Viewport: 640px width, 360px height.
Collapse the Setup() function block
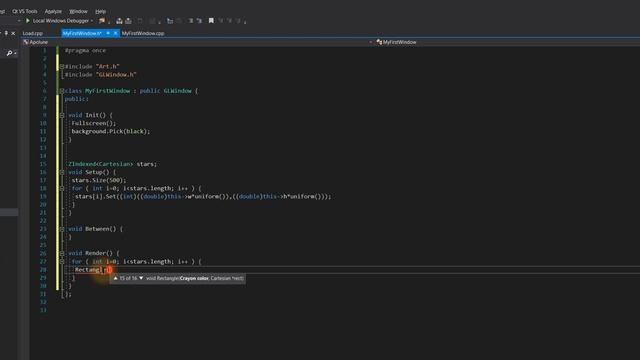[x=62, y=172]
